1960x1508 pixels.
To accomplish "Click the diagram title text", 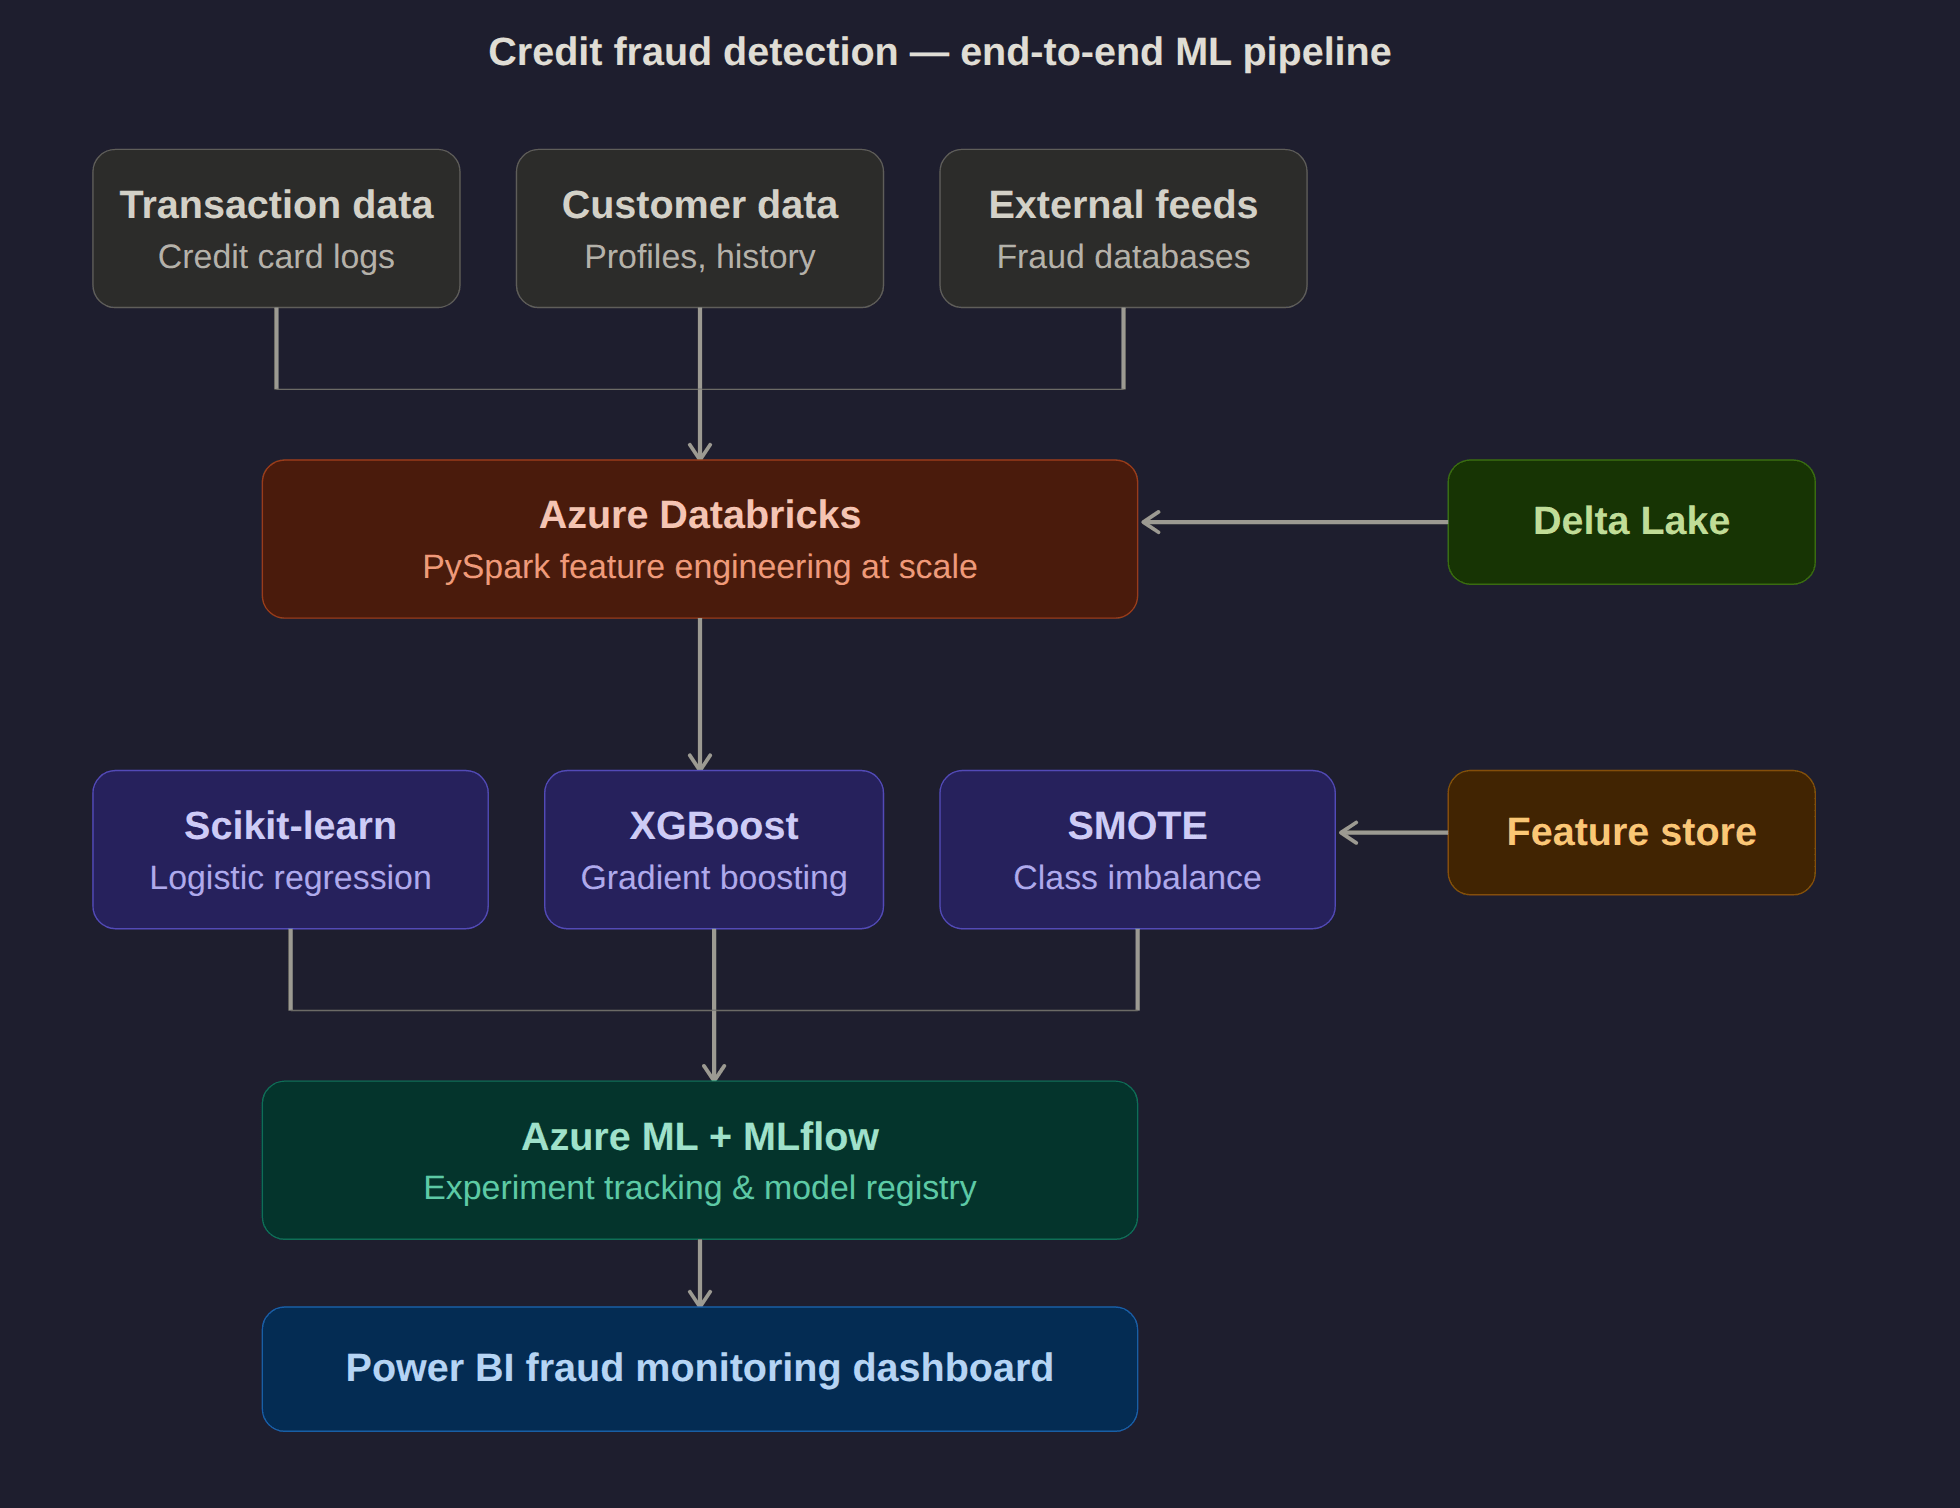I will tap(939, 52).
